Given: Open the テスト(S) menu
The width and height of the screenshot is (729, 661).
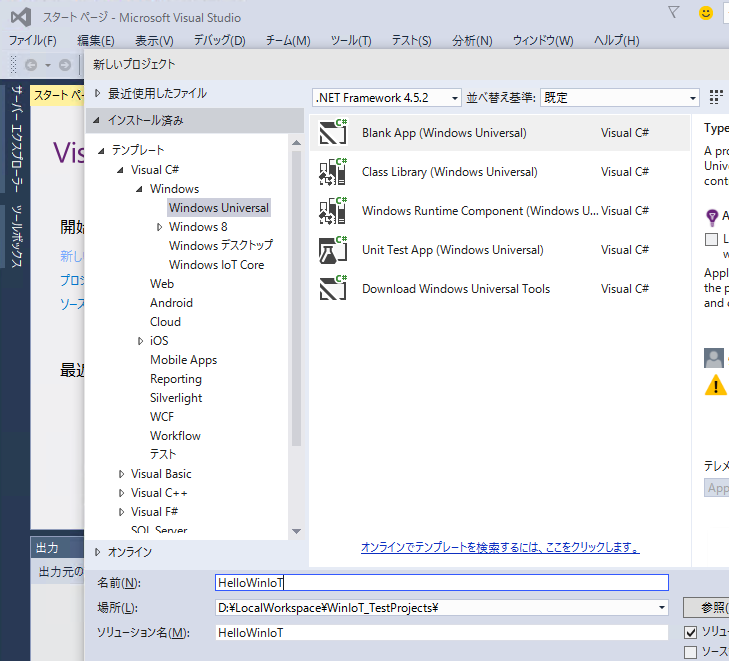Looking at the screenshot, I should [x=411, y=41].
